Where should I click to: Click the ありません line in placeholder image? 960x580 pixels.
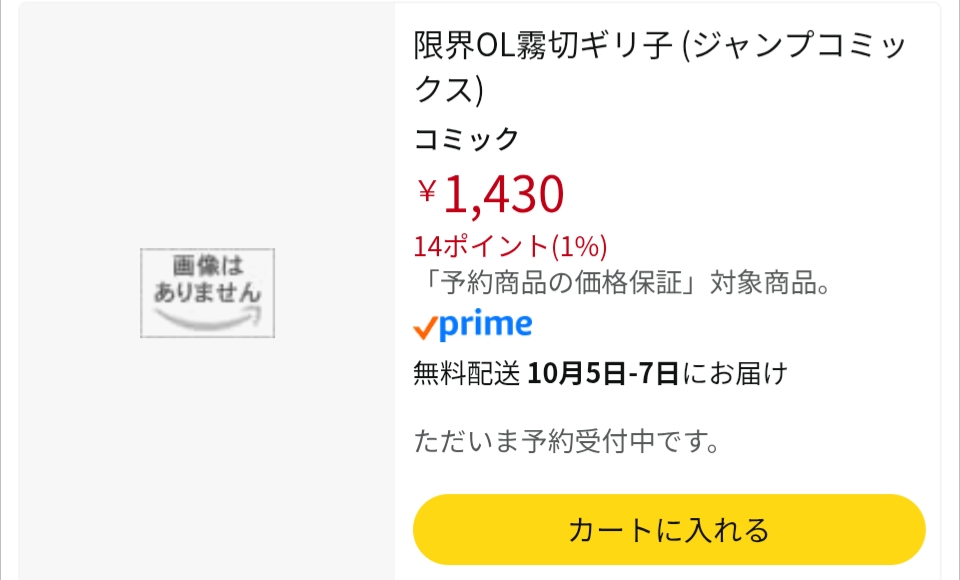207,293
